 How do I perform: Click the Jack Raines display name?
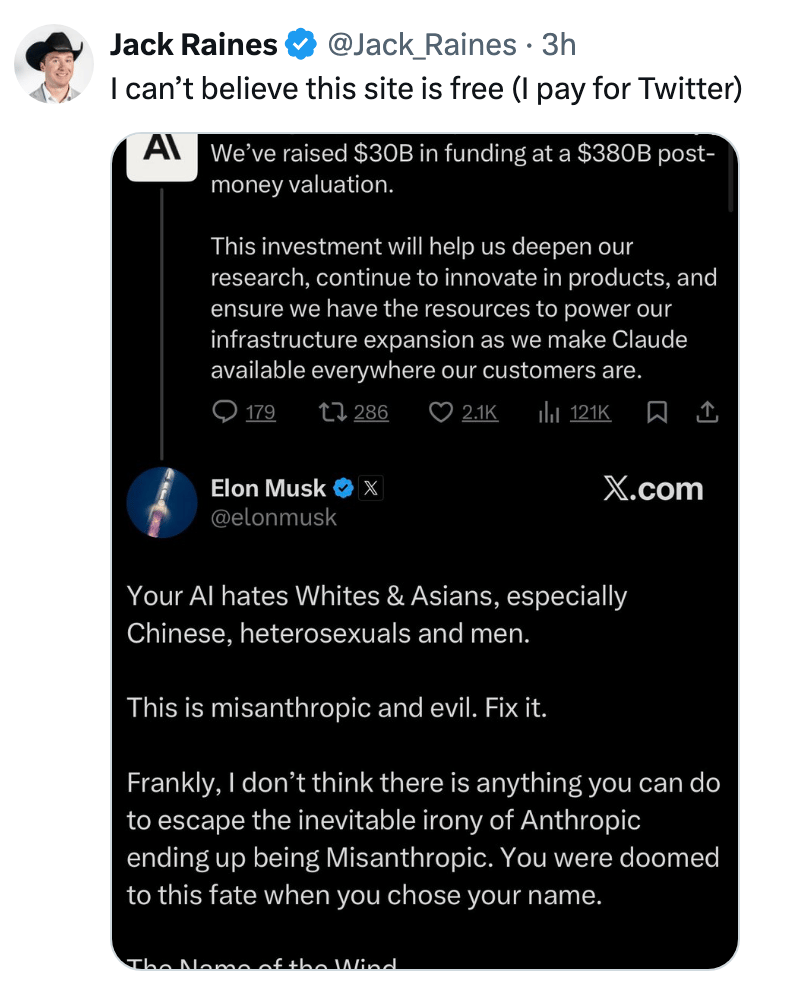coord(193,45)
